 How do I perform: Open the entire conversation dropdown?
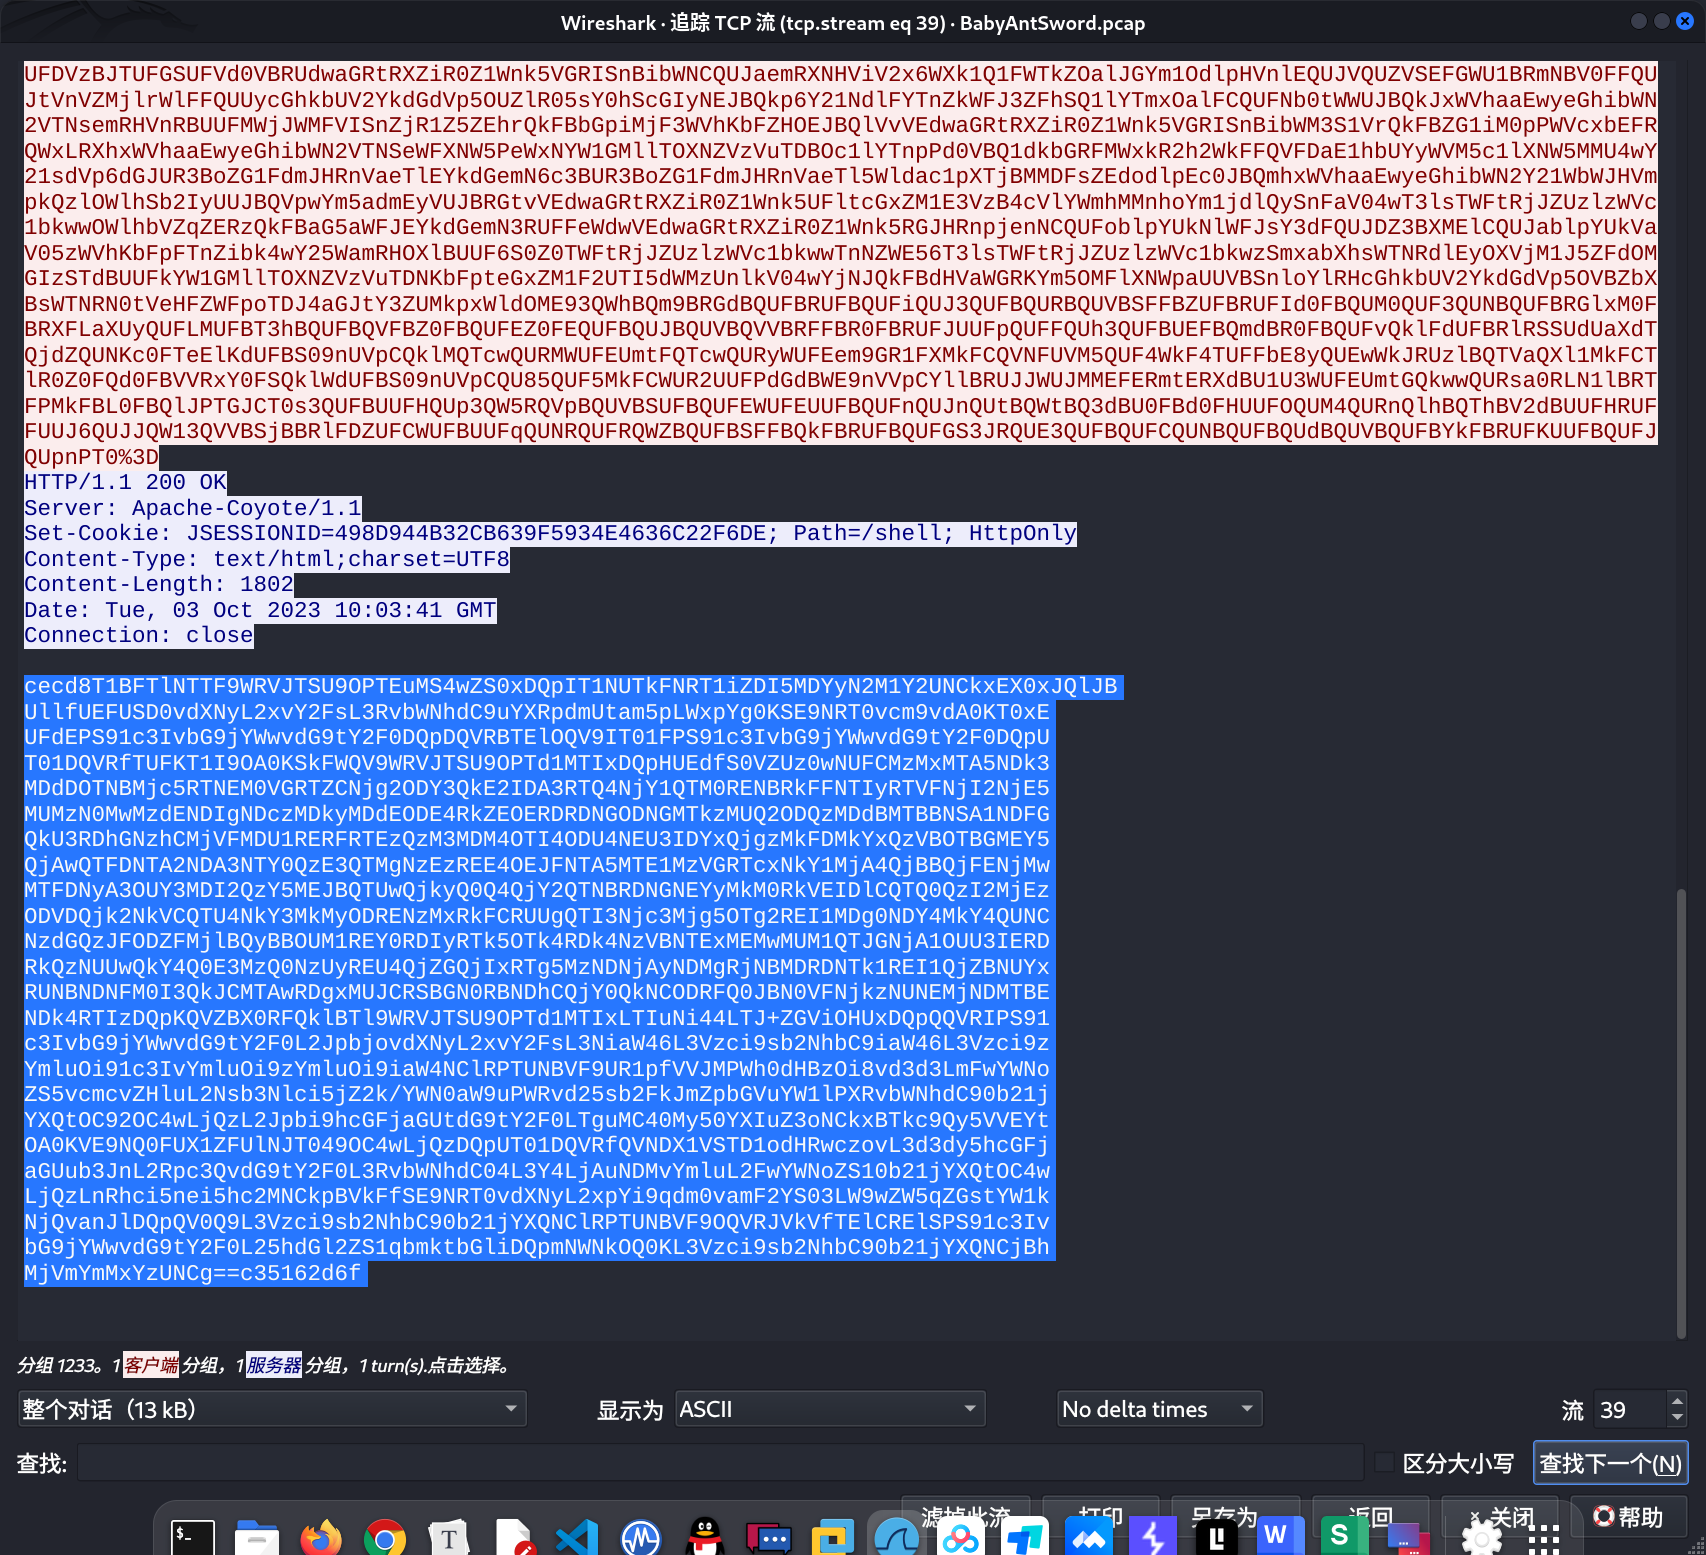(272, 1409)
